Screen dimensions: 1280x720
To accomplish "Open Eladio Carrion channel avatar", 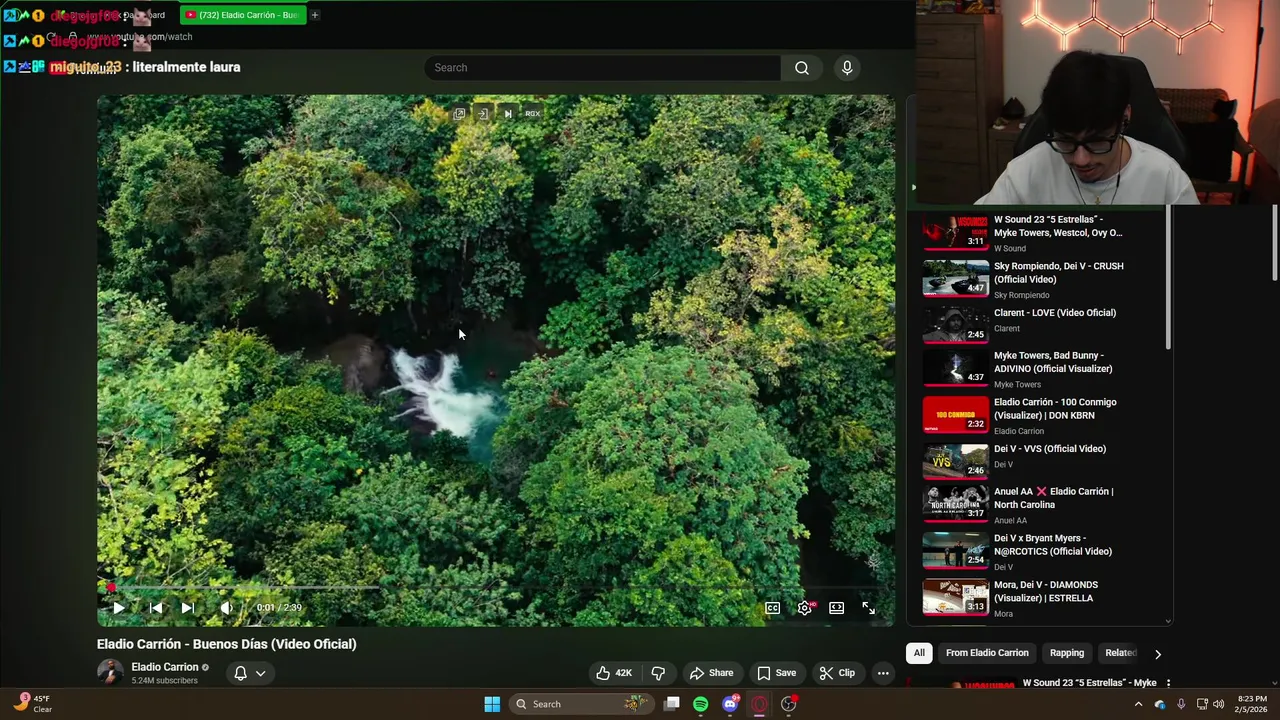I will click(x=110, y=672).
